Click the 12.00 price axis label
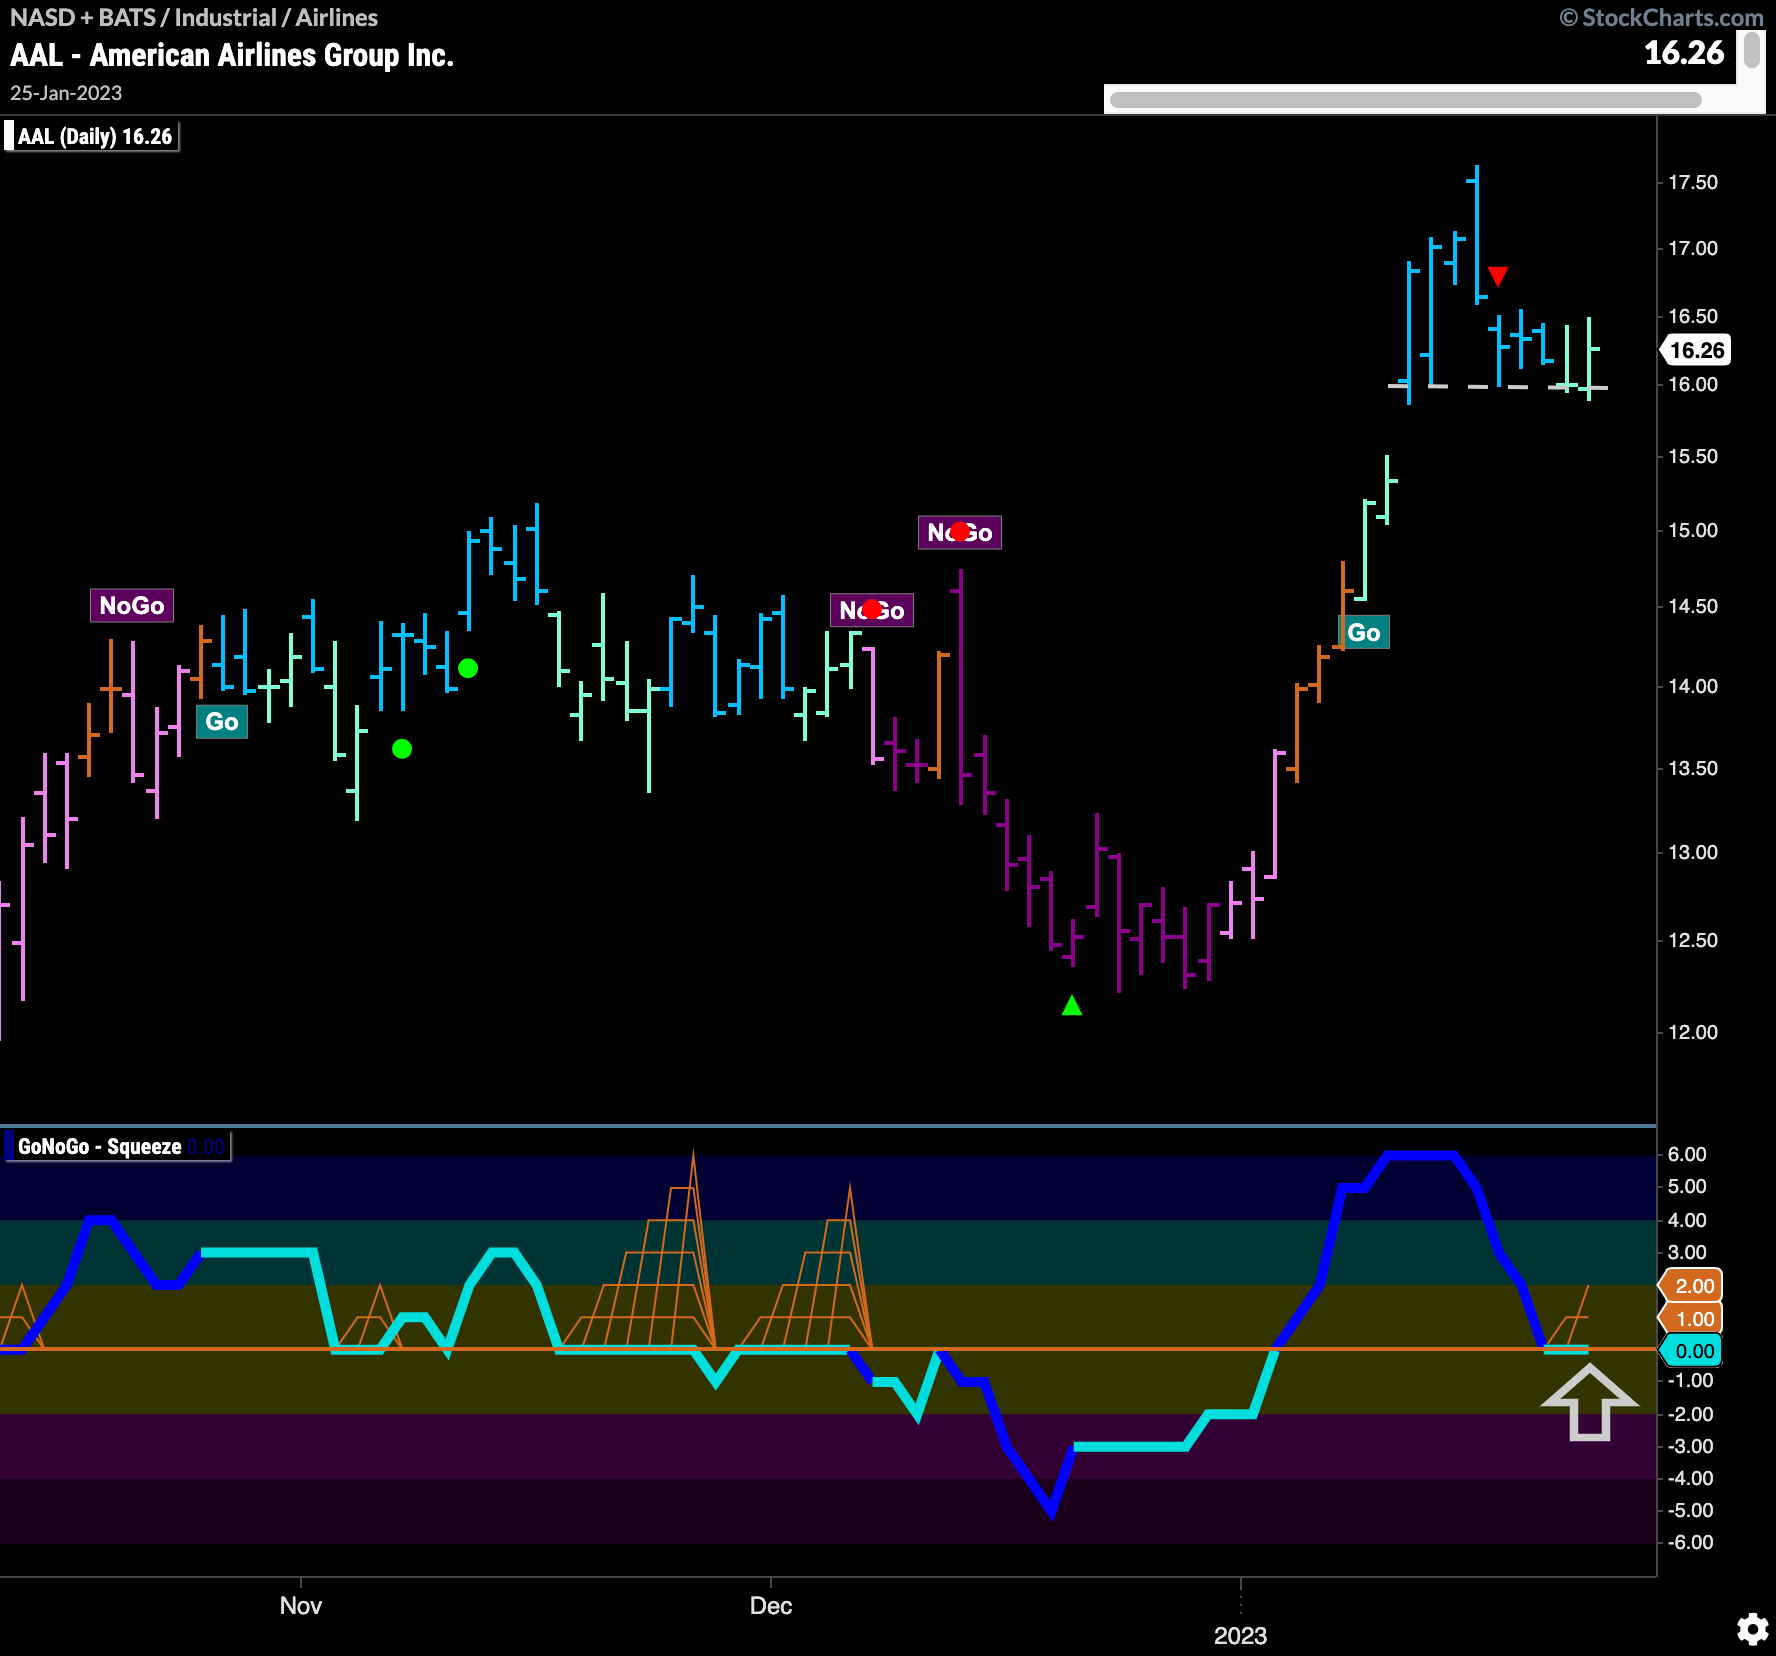The image size is (1776, 1656). pyautogui.click(x=1693, y=1032)
